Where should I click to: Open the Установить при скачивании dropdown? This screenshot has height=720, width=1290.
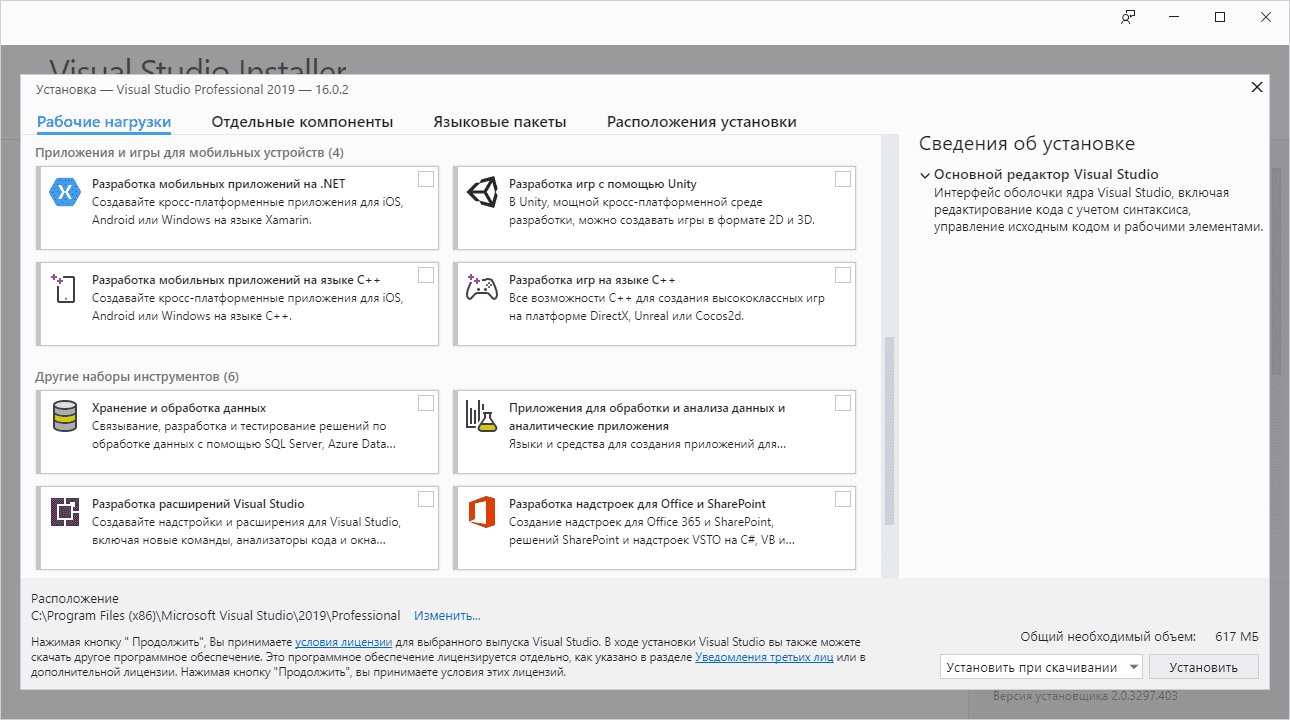1041,667
